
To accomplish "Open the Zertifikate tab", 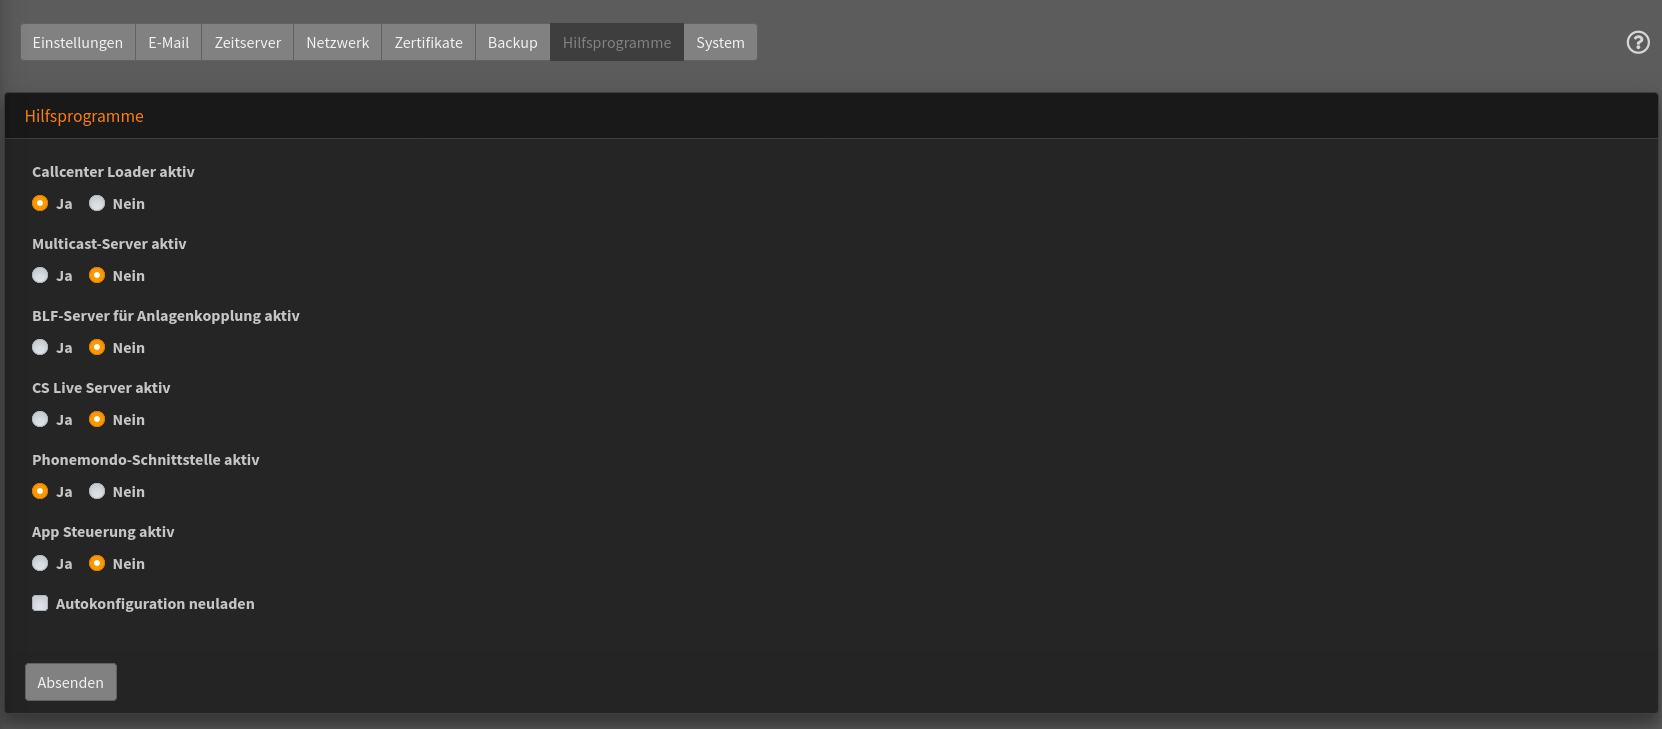I will [428, 42].
